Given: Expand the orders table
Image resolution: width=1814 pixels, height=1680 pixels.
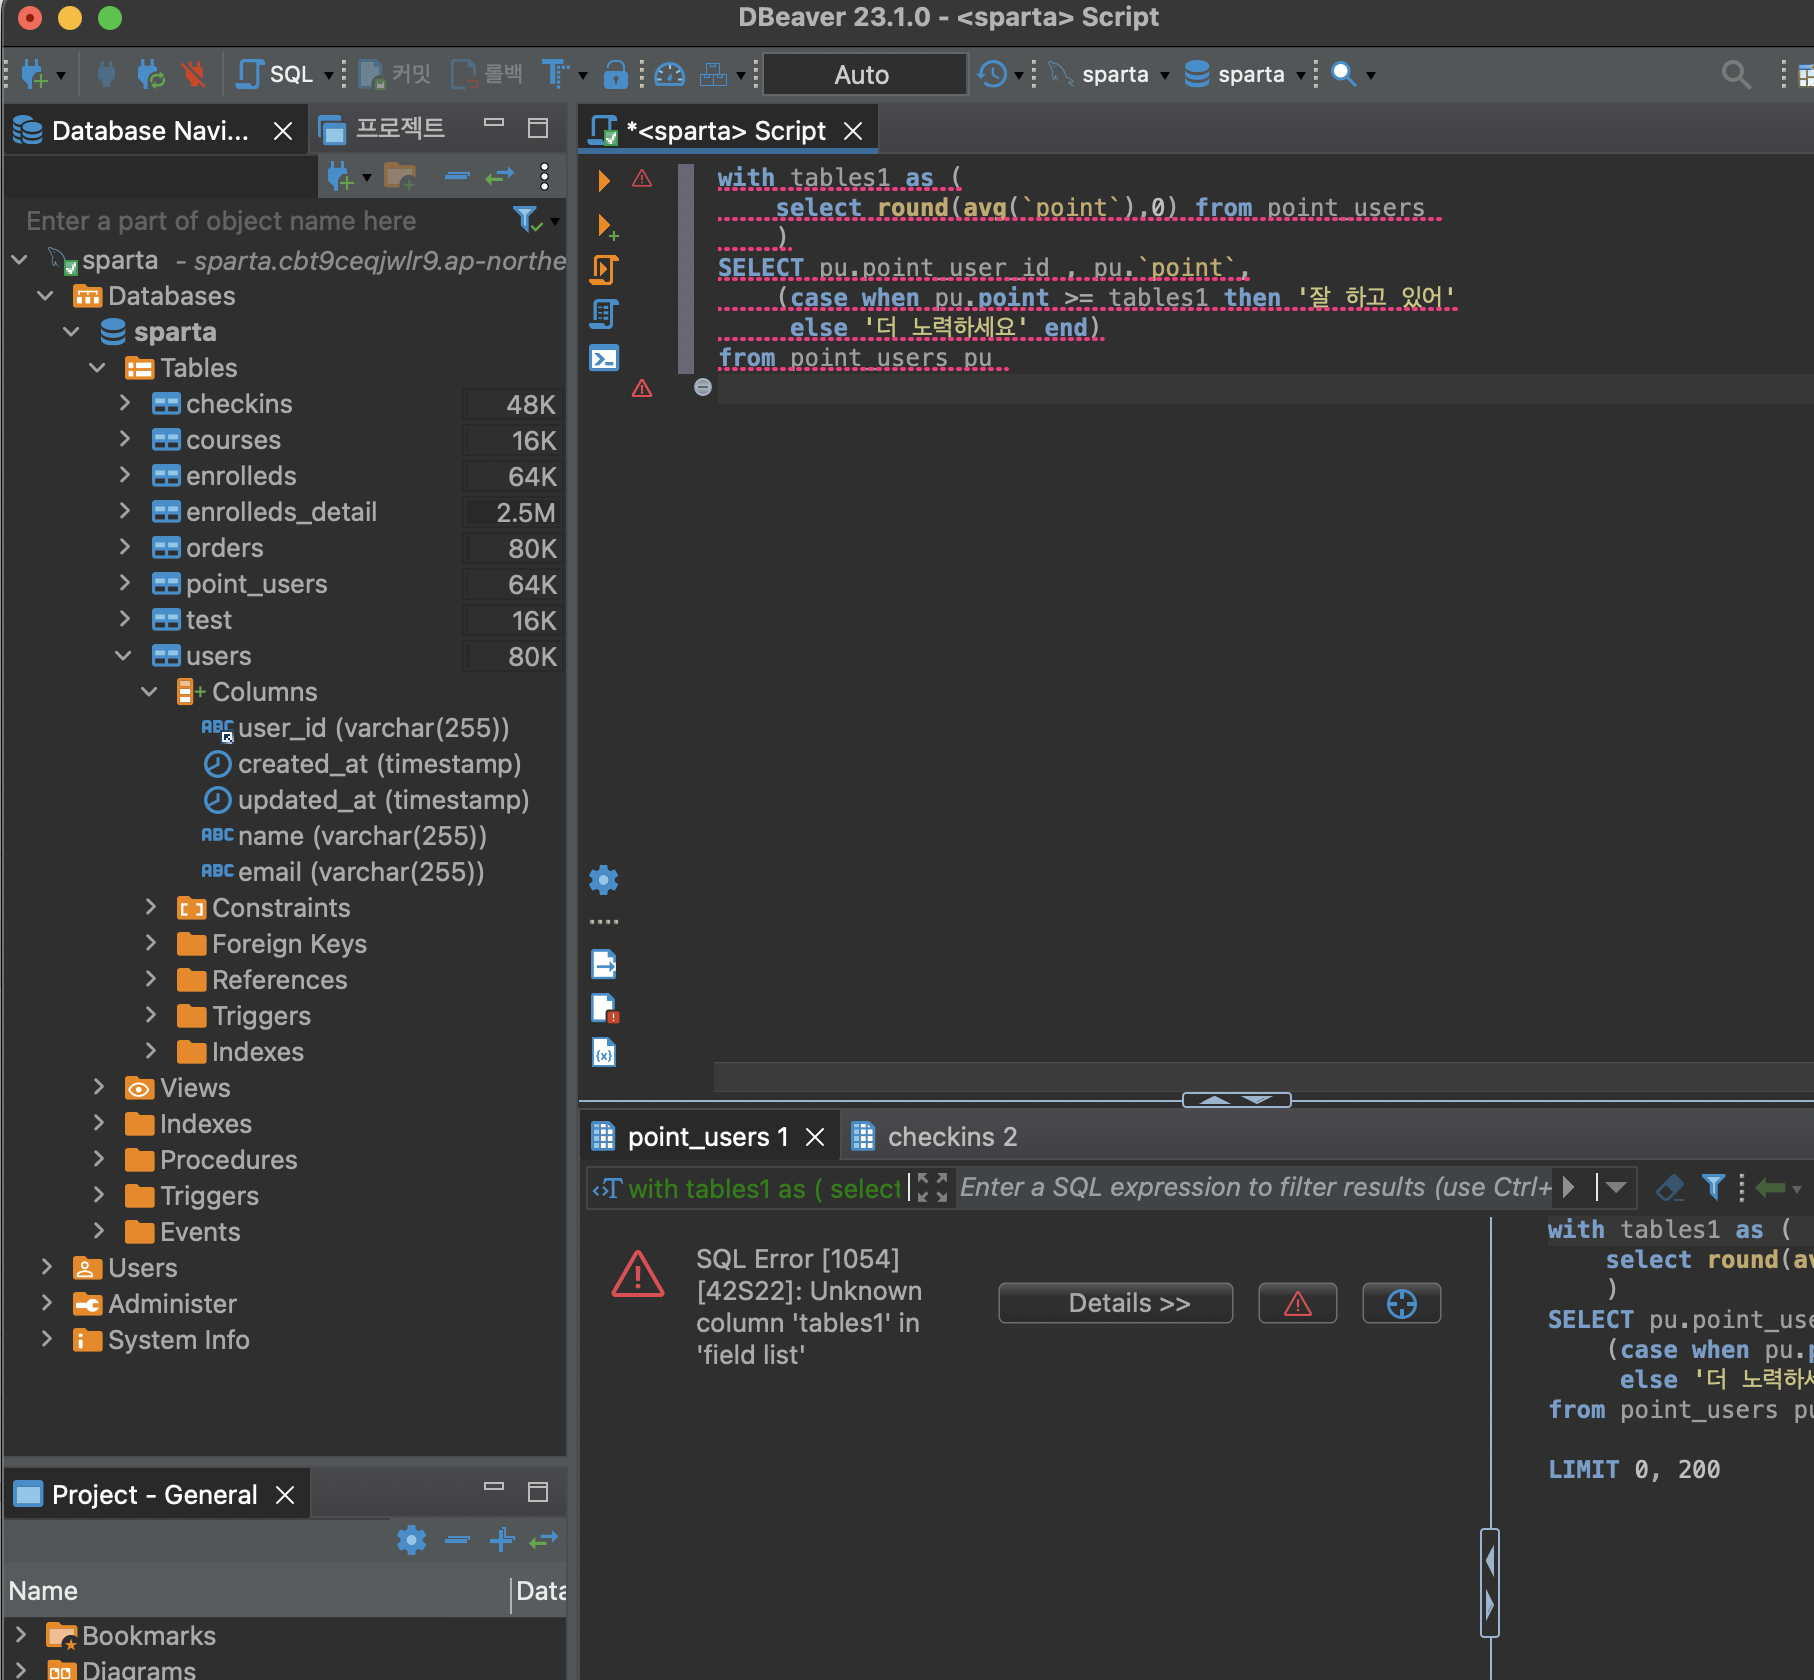Looking at the screenshot, I should (124, 547).
